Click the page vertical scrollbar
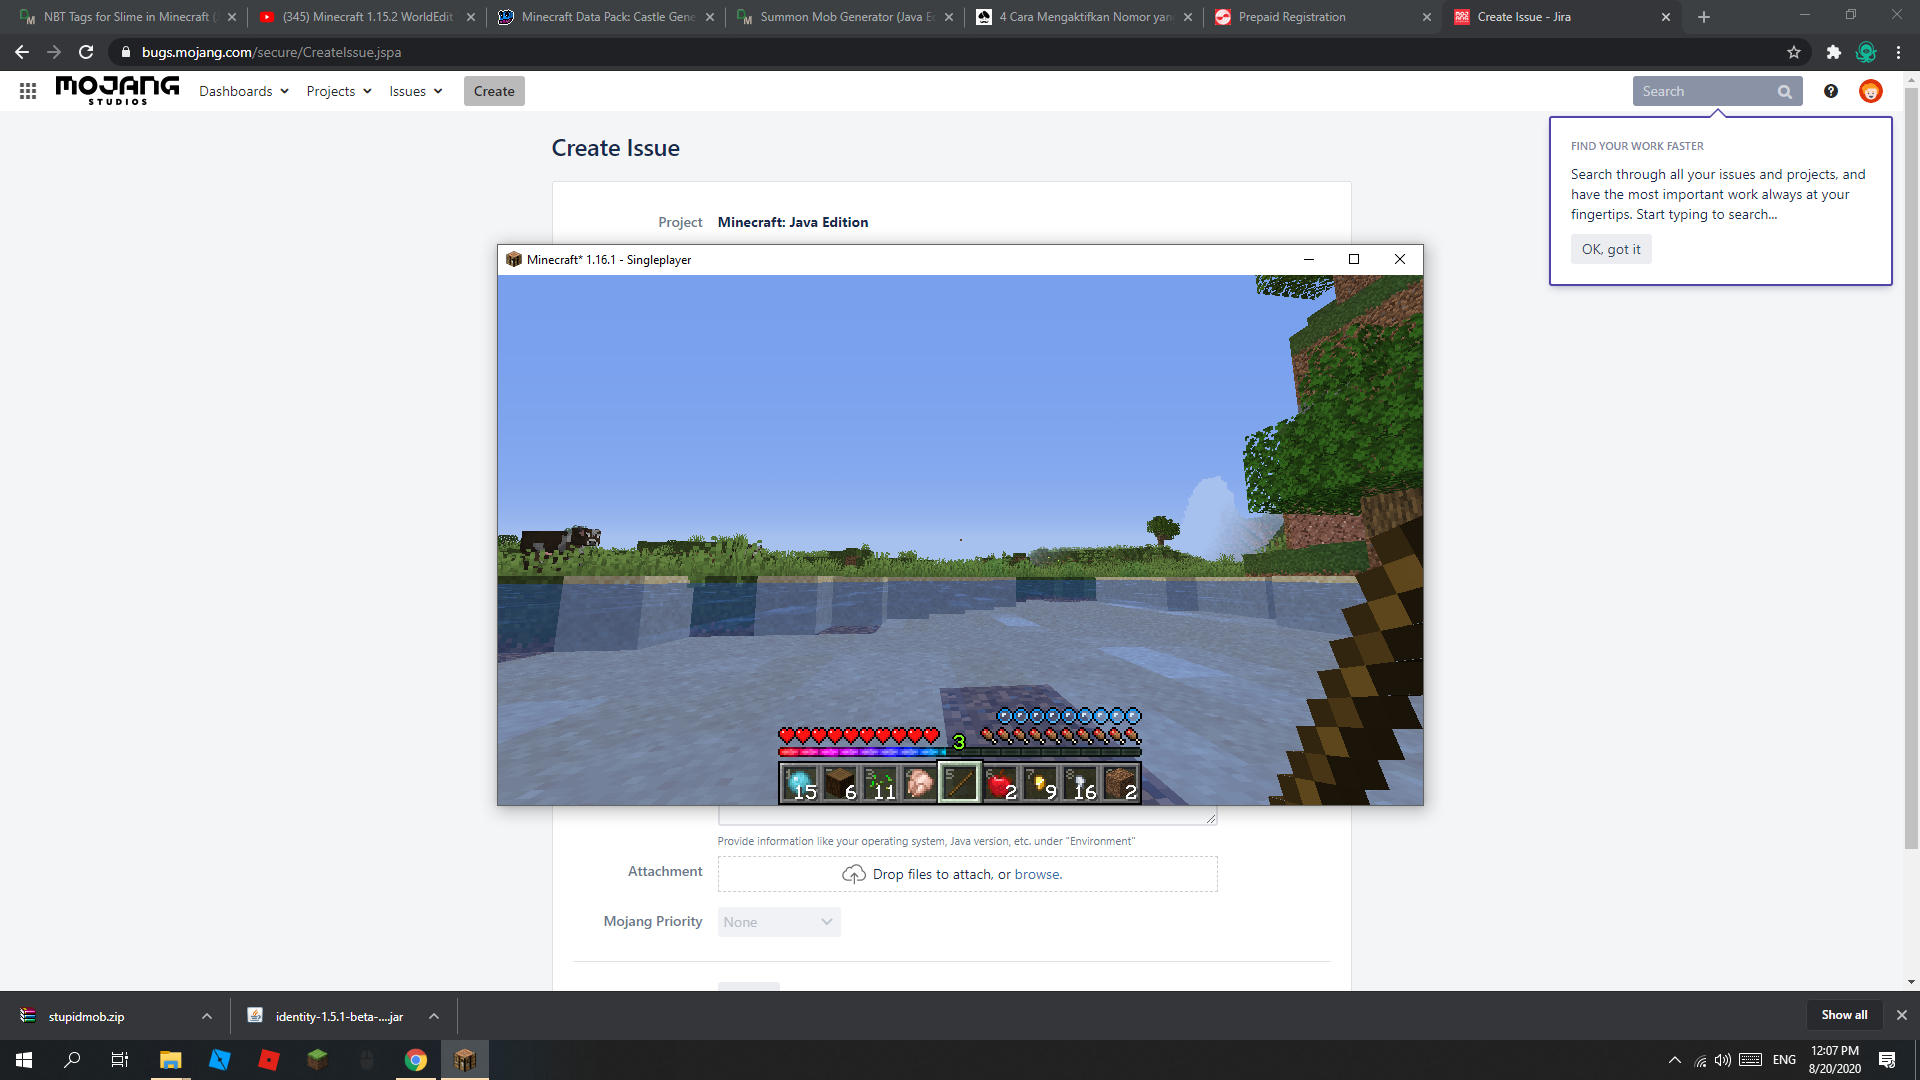Viewport: 1920px width, 1080px height. click(1911, 470)
